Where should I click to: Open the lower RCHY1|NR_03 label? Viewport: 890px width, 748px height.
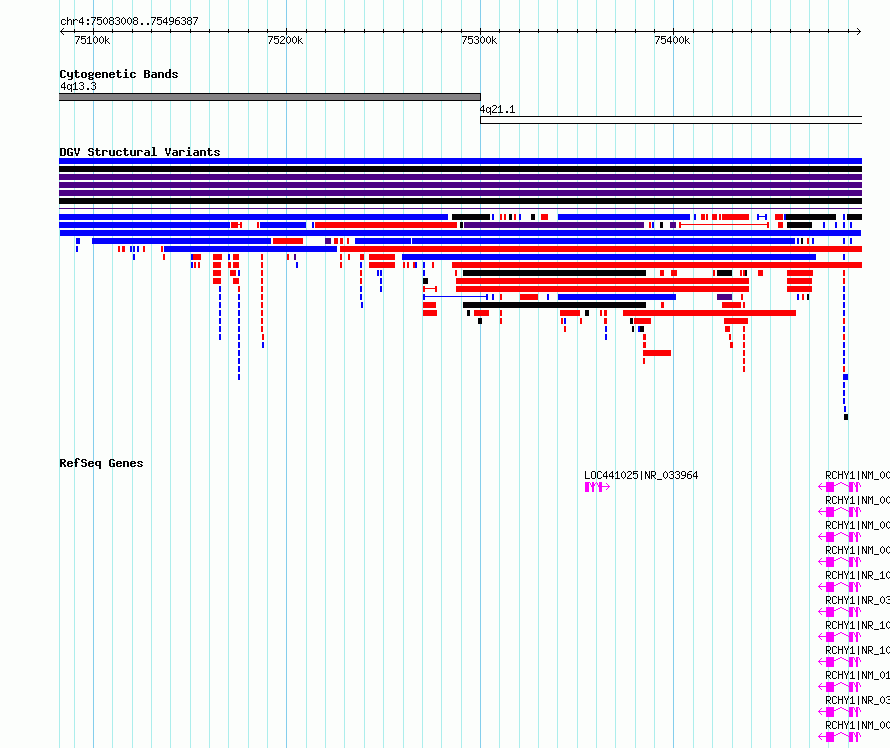coord(857,700)
